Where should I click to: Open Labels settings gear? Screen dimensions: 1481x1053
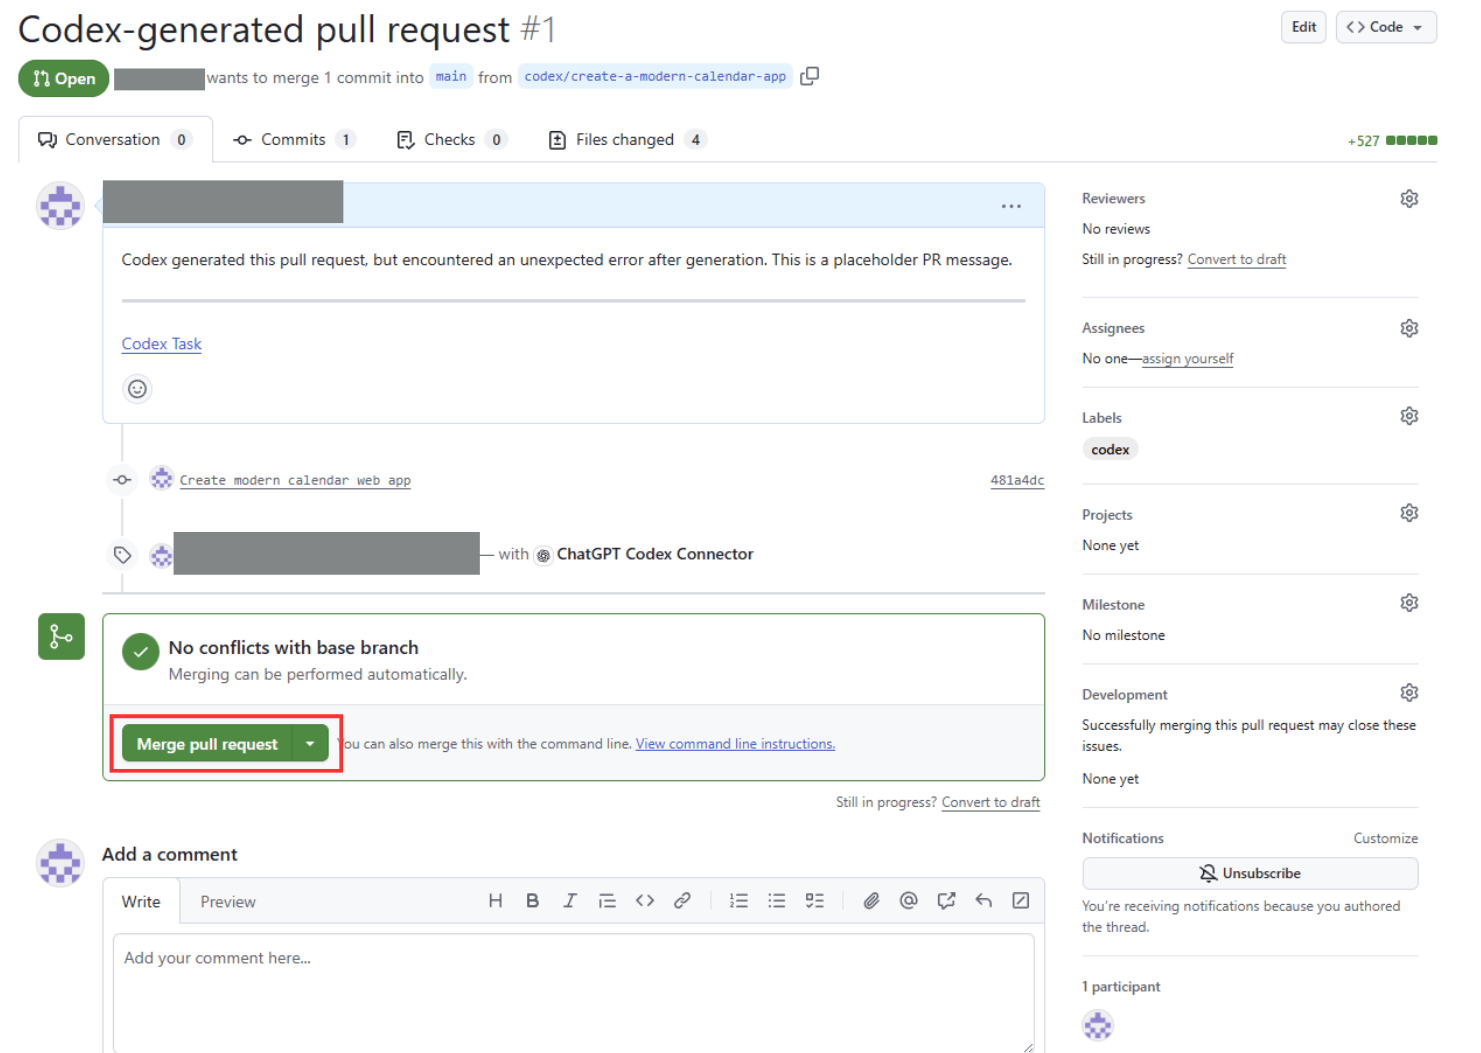click(1409, 416)
